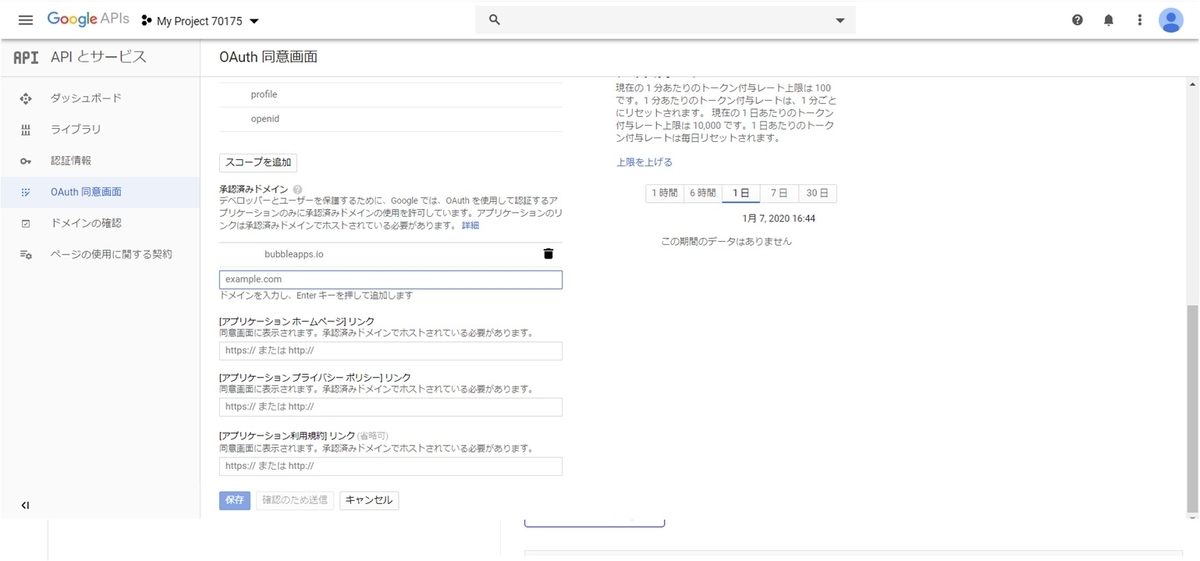Click the application homepage link field
Image resolution: width=1200 pixels, height=561 pixels.
pyautogui.click(x=391, y=351)
